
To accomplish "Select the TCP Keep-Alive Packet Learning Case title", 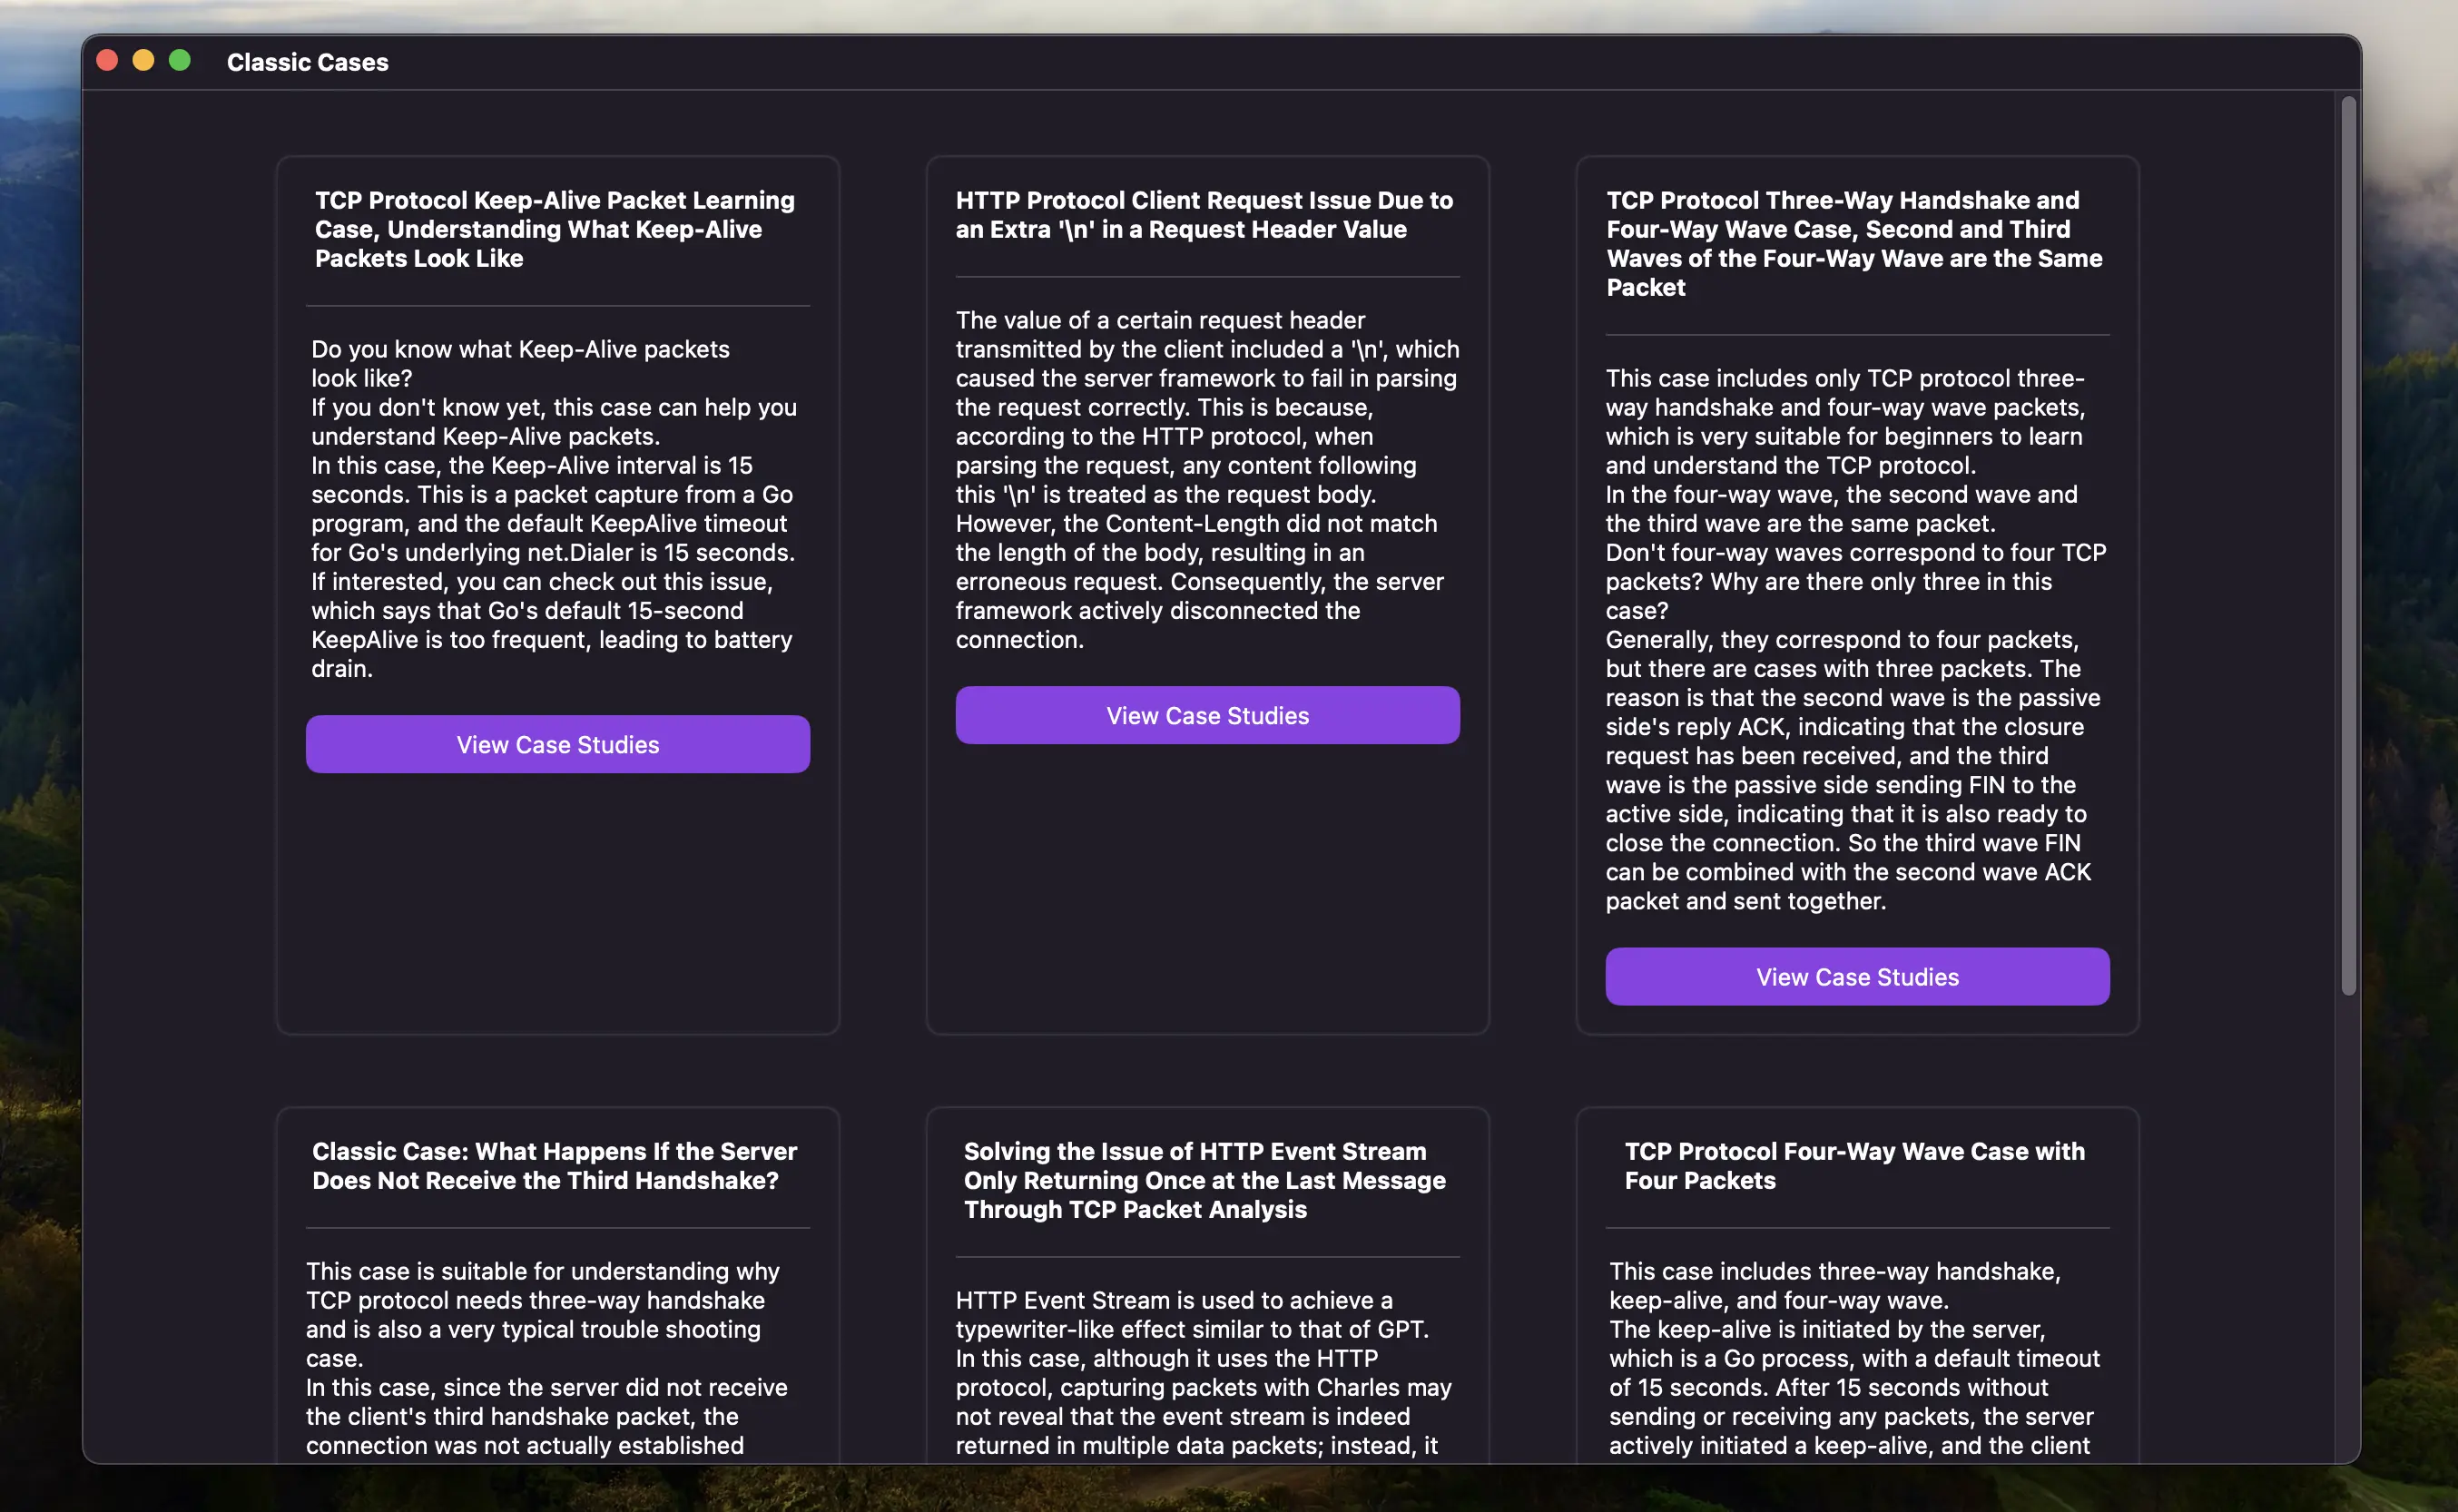I will click(555, 229).
